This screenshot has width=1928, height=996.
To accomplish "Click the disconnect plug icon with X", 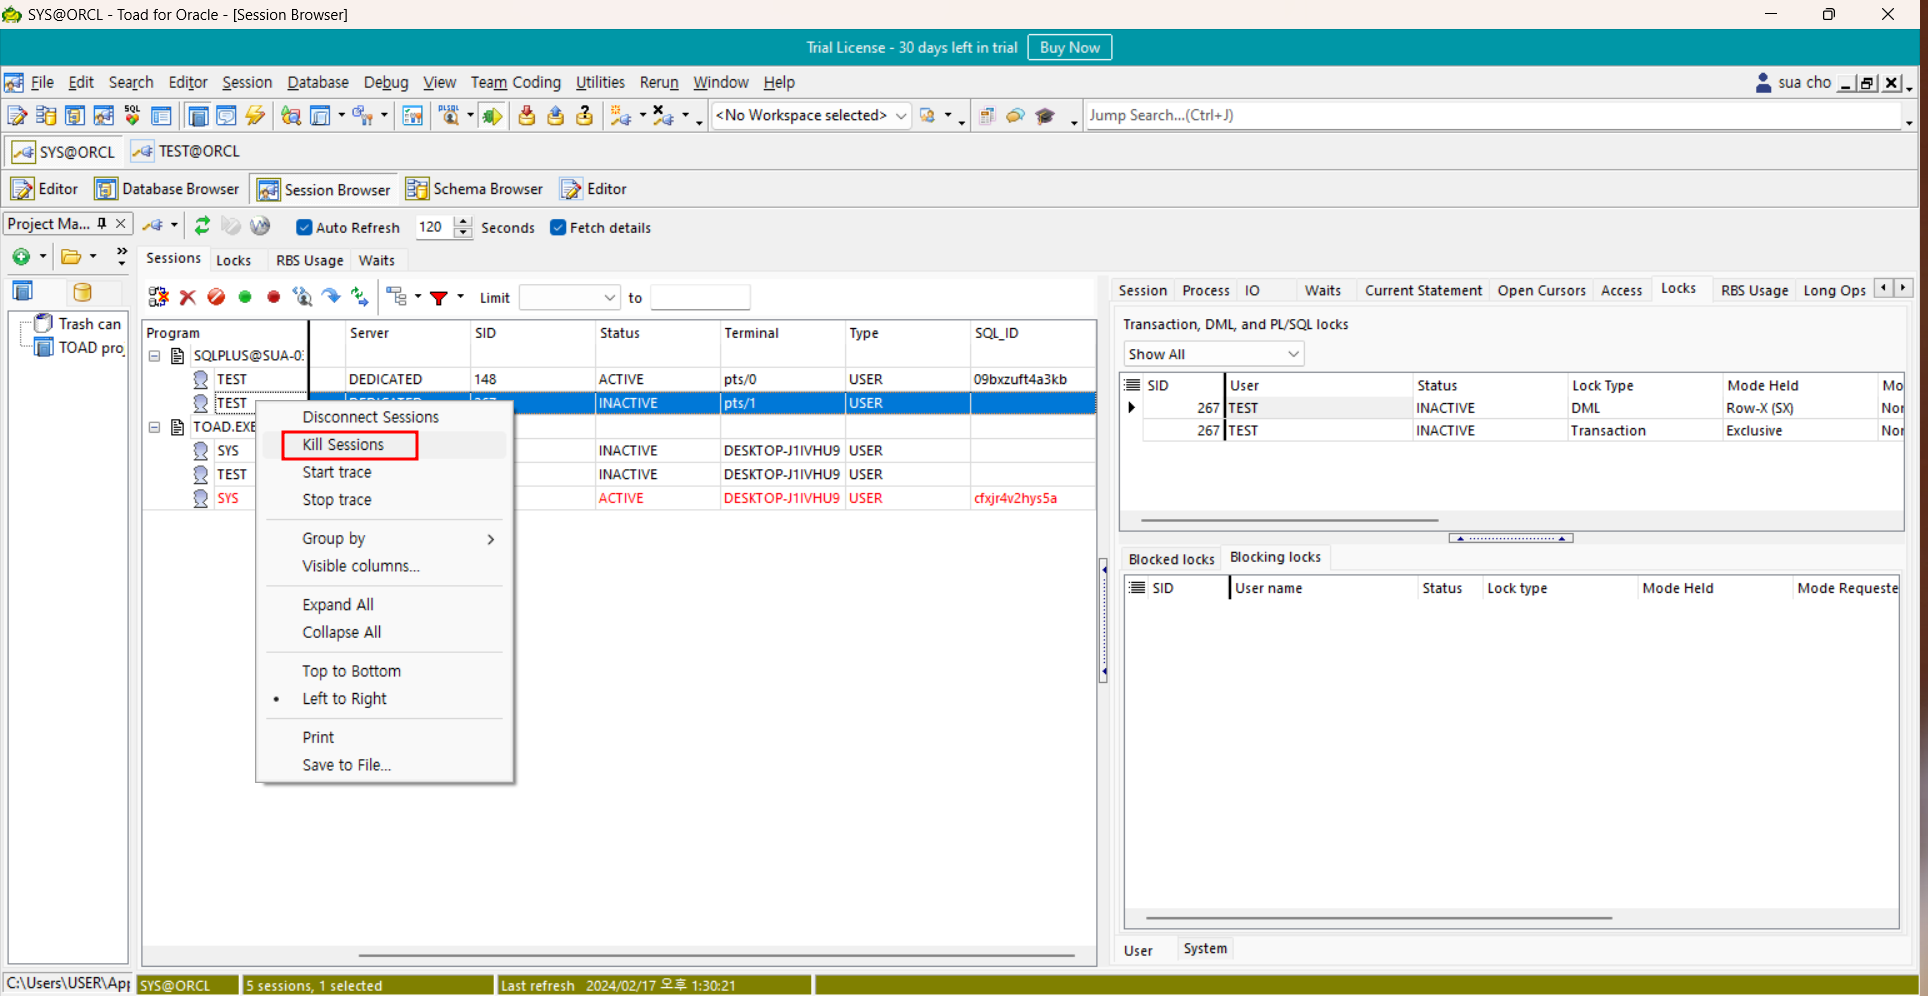I will tap(663, 116).
